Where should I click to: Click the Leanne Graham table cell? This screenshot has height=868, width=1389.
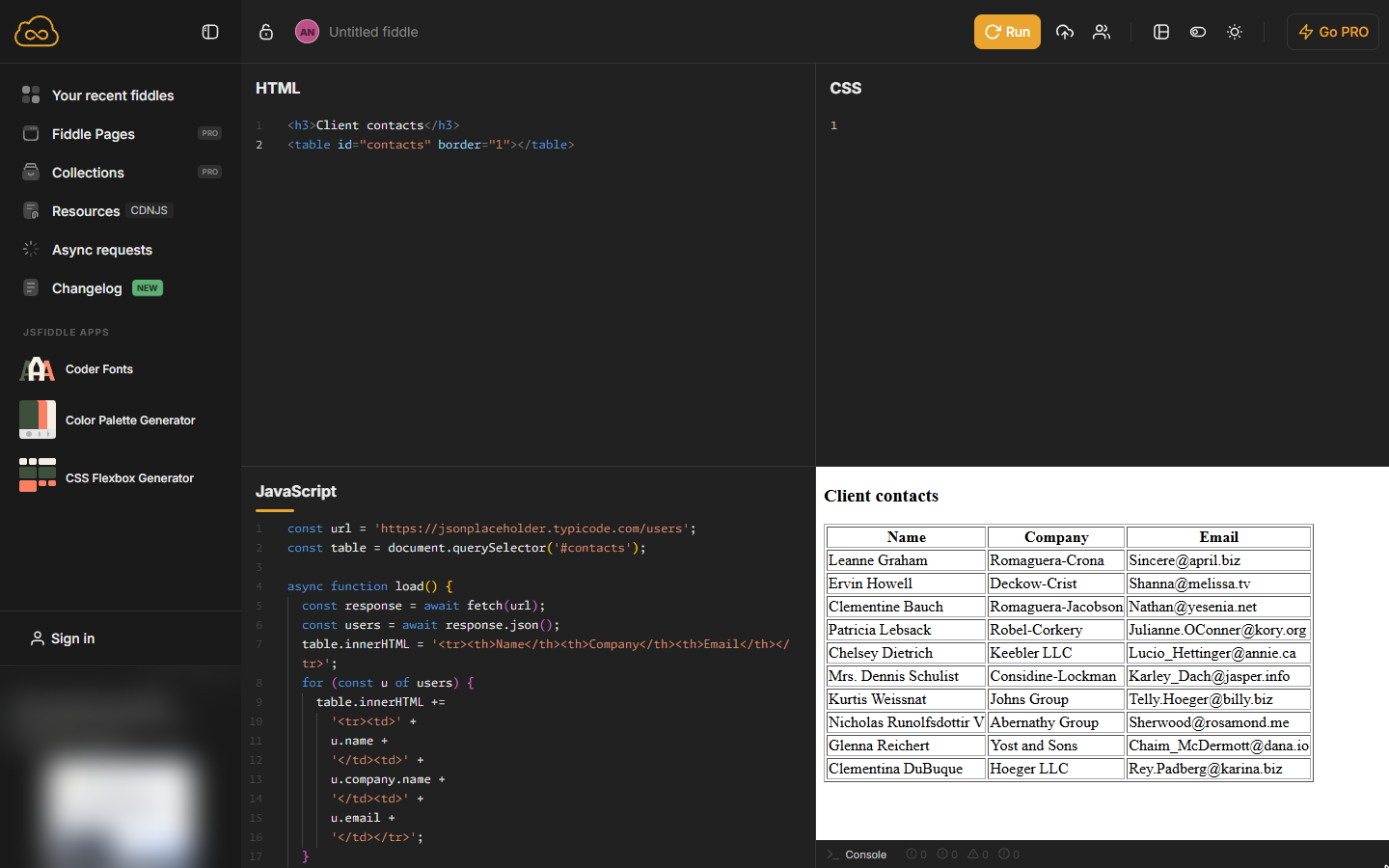pos(907,560)
